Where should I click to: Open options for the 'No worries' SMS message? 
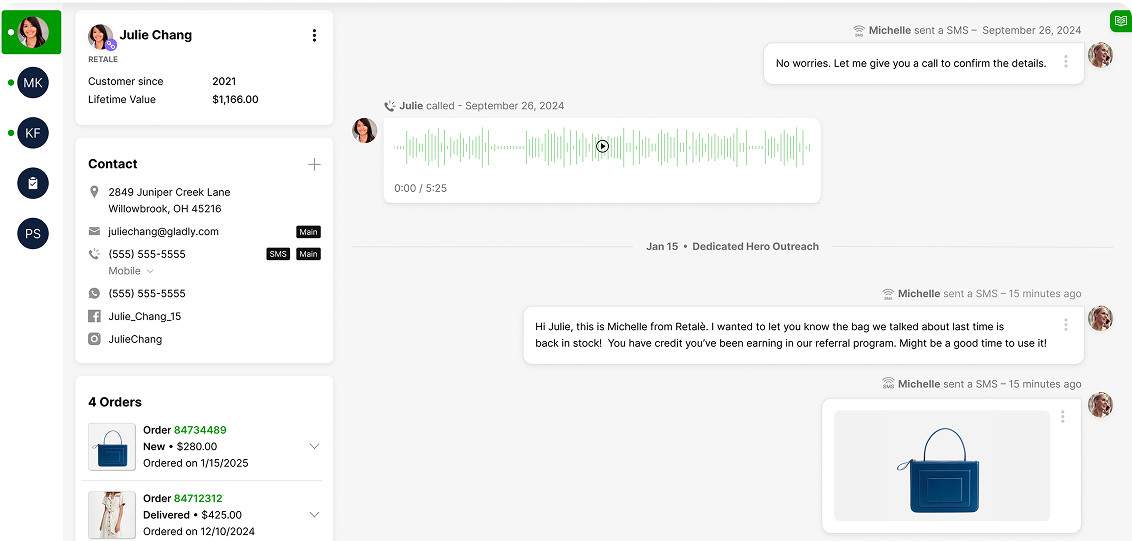click(1066, 62)
